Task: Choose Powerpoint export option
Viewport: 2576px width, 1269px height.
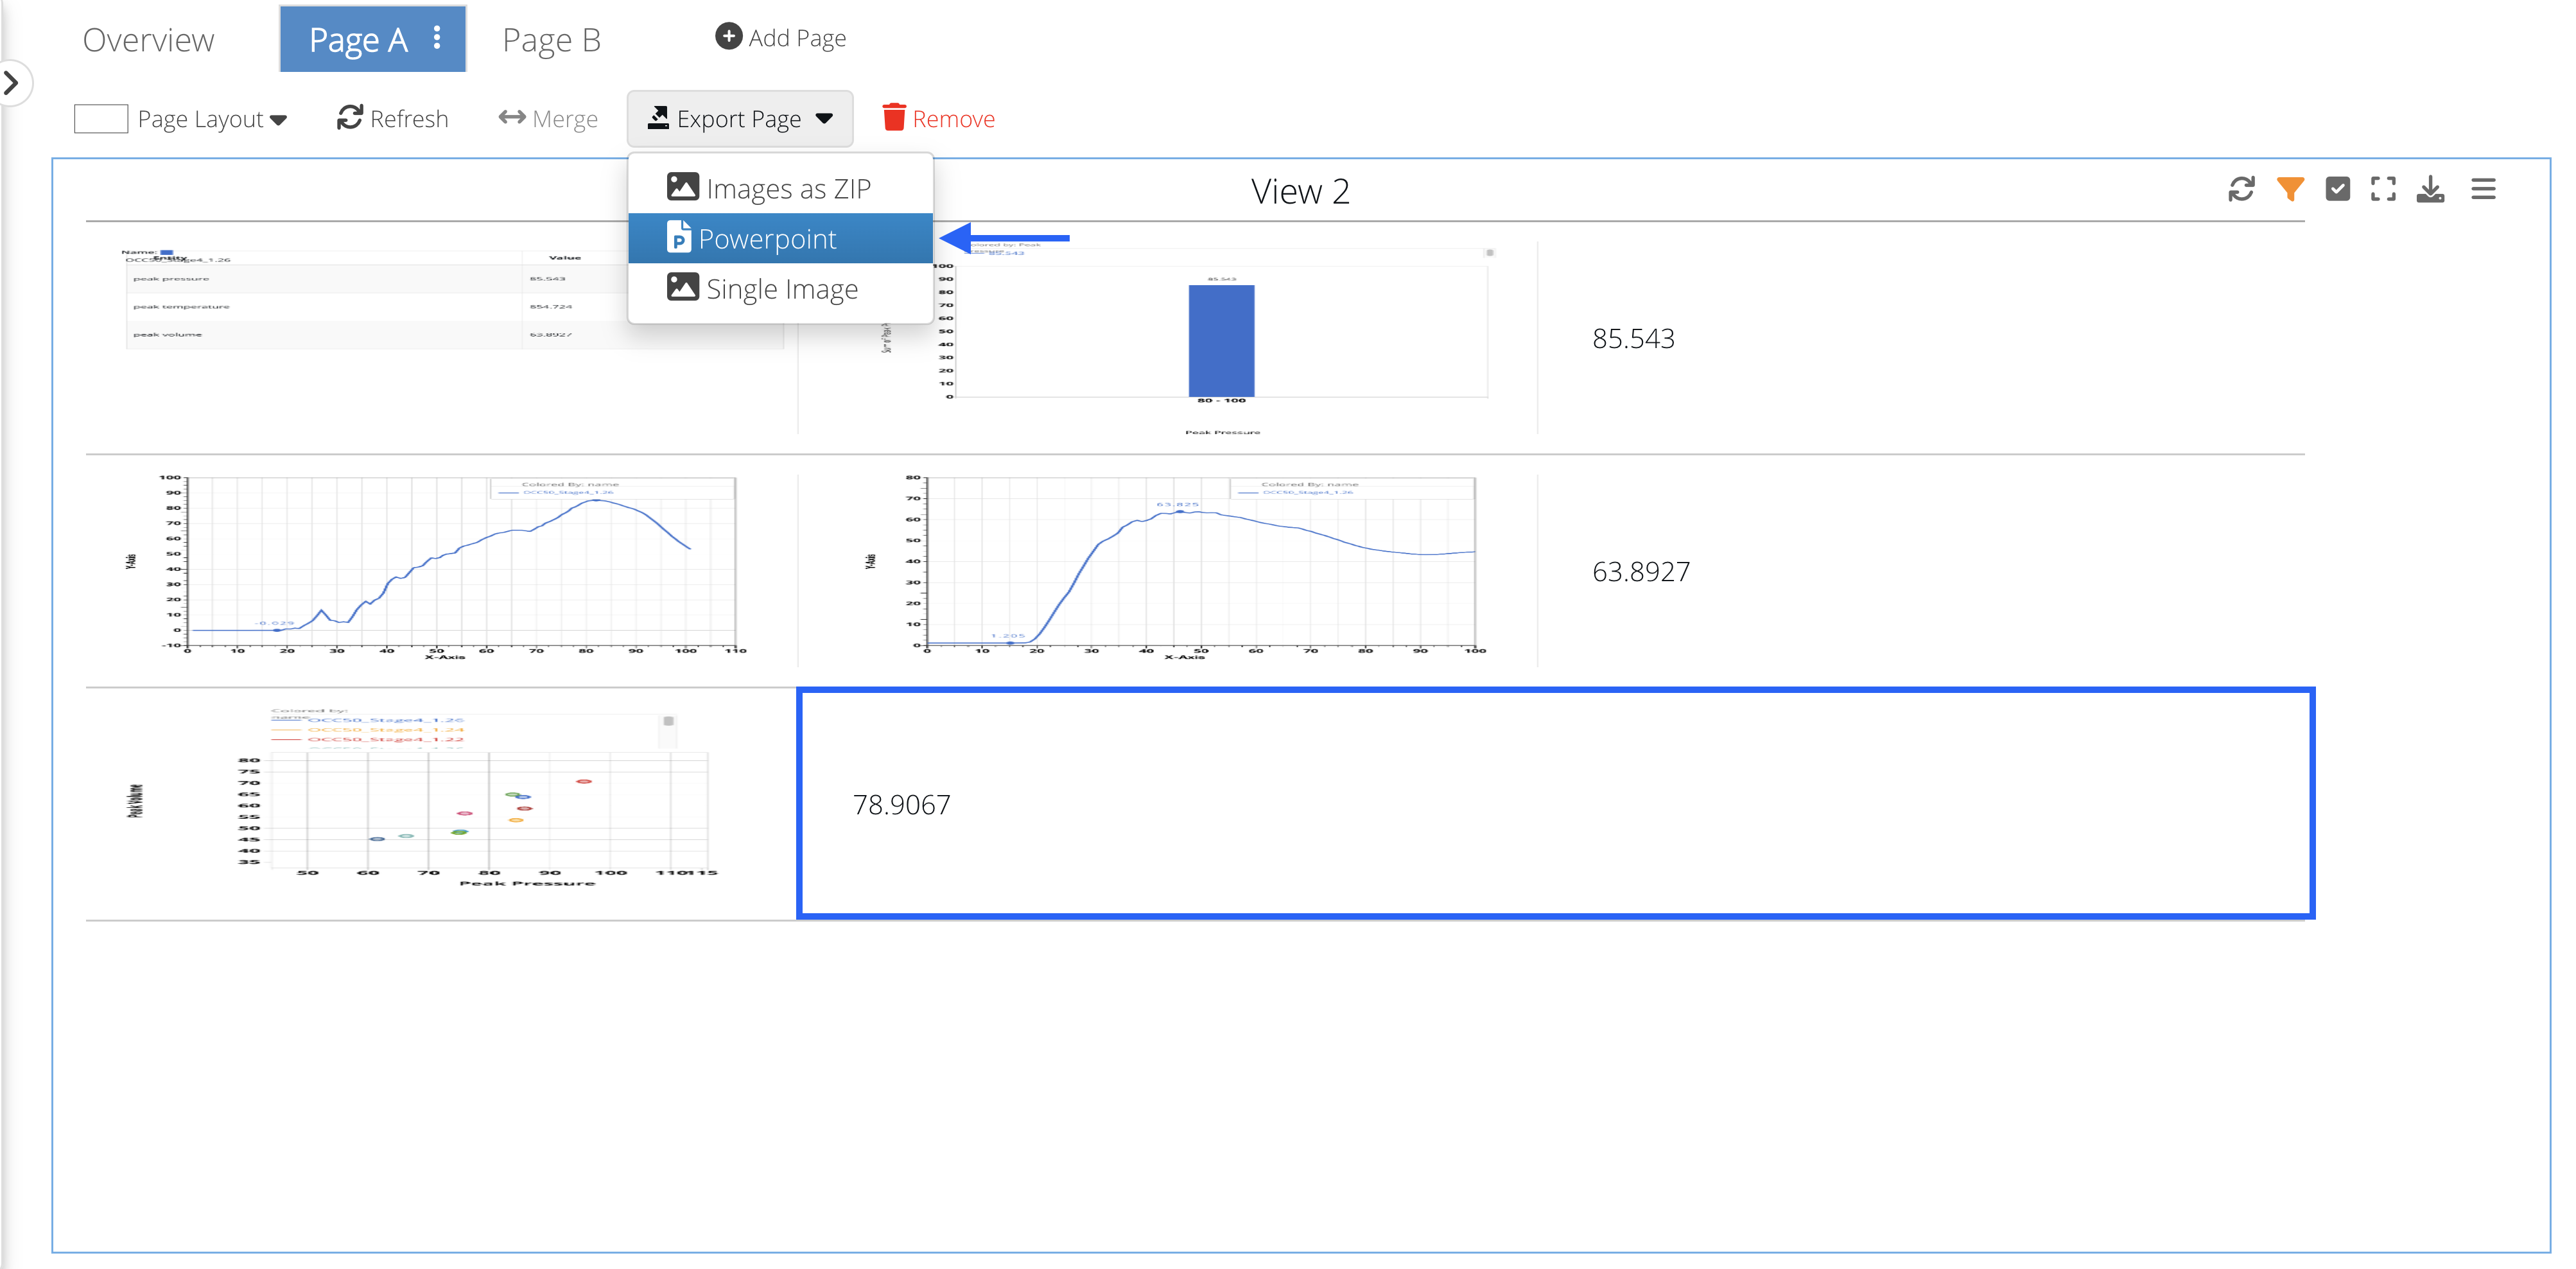Action: pyautogui.click(x=781, y=238)
